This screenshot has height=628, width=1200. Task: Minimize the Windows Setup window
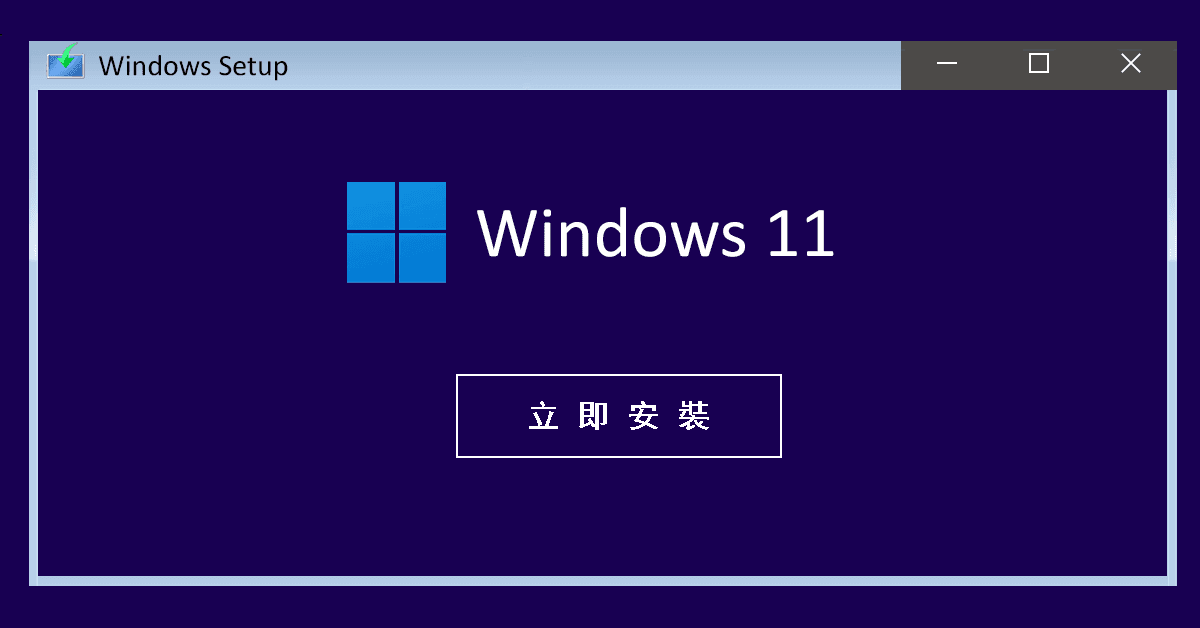(x=947, y=65)
